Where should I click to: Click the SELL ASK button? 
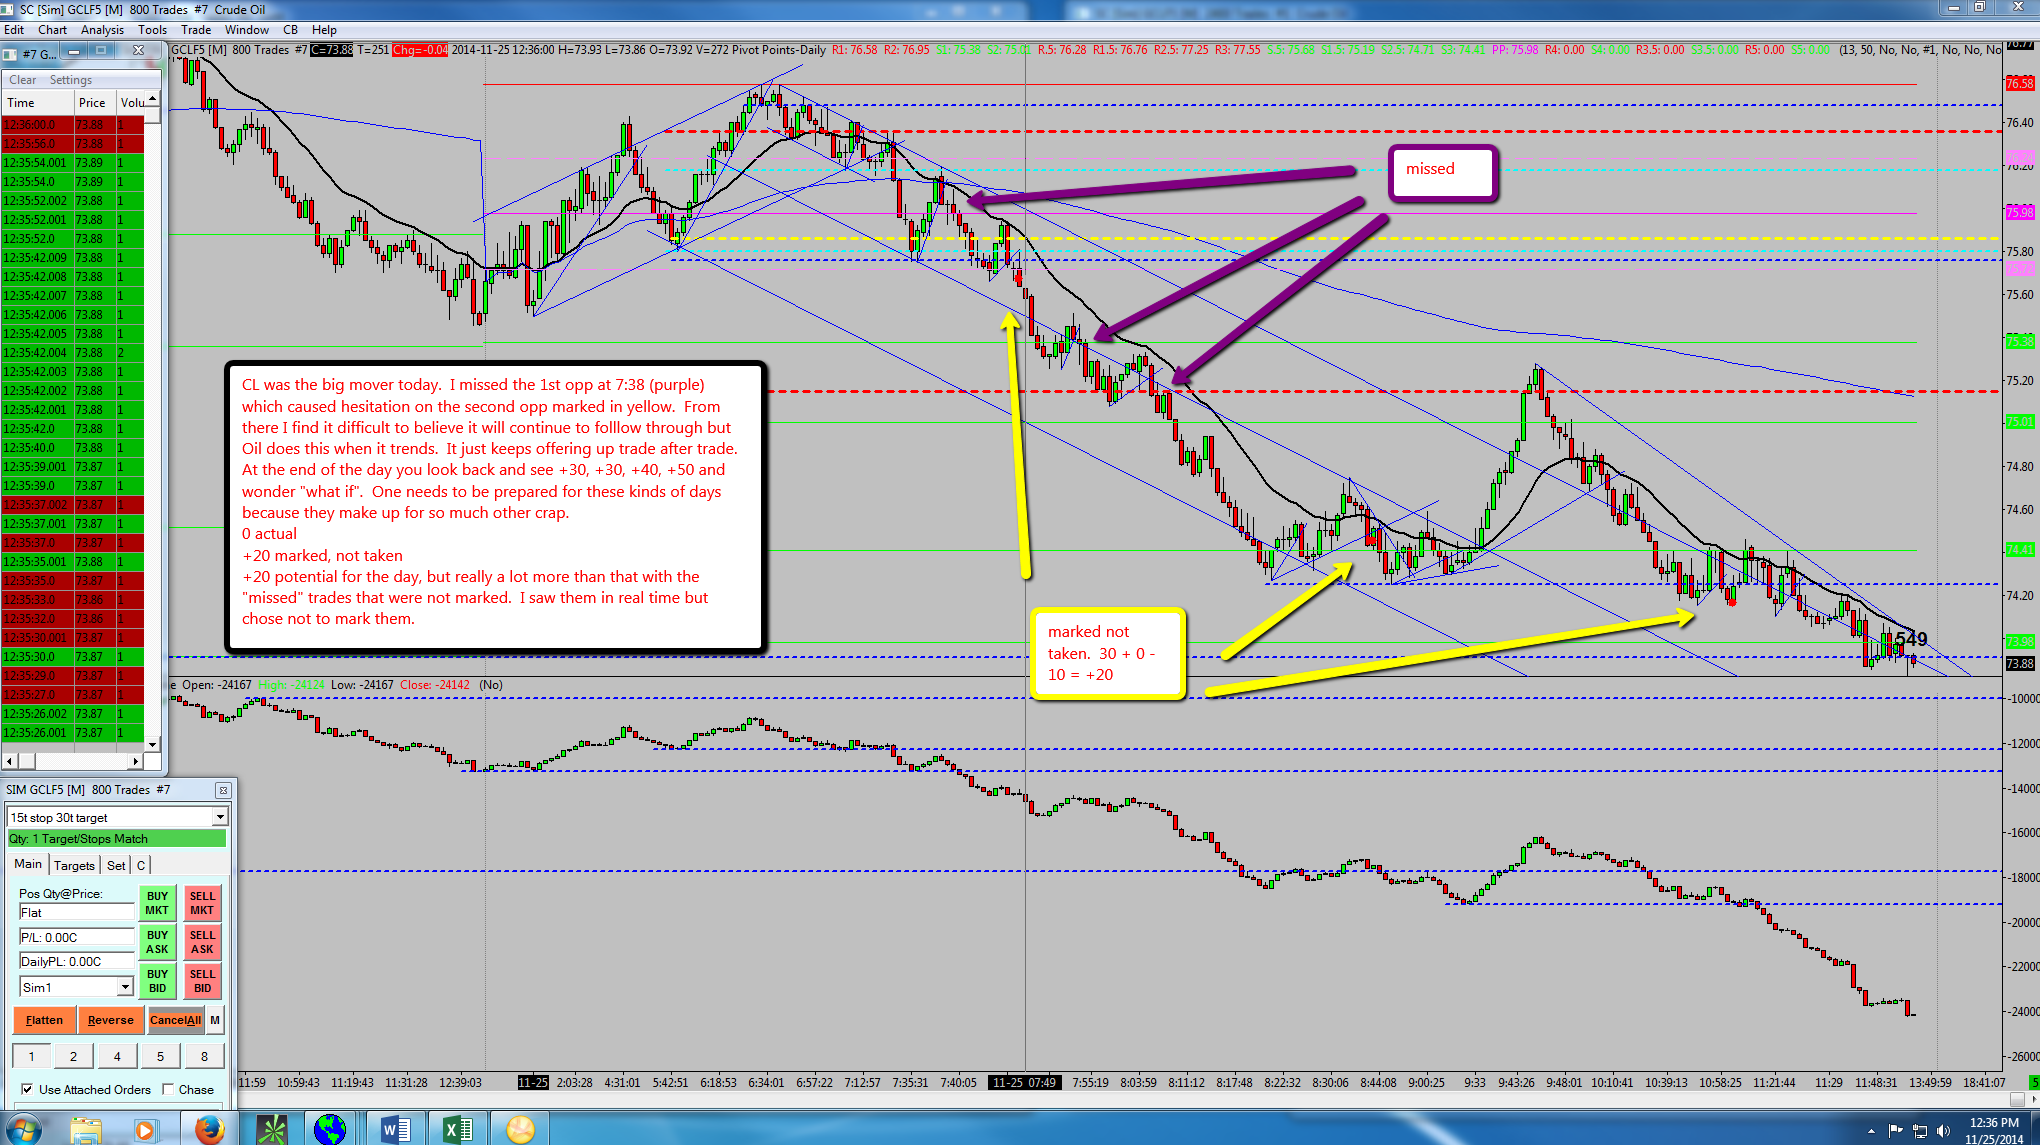(202, 942)
